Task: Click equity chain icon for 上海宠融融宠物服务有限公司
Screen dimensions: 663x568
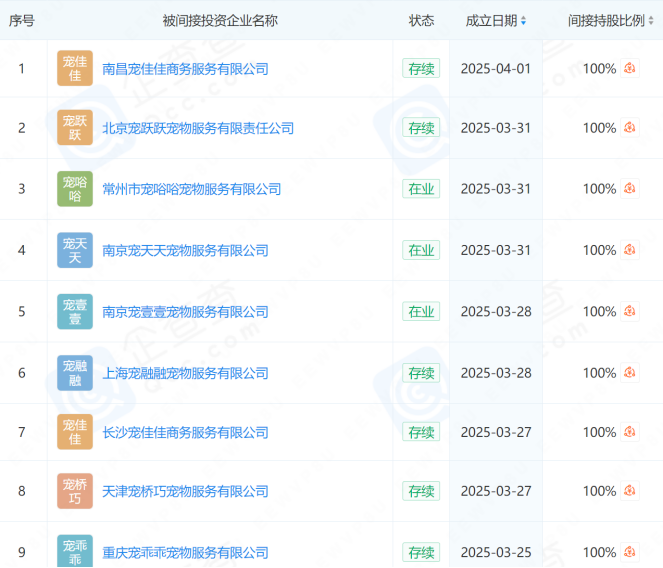Action: click(630, 373)
